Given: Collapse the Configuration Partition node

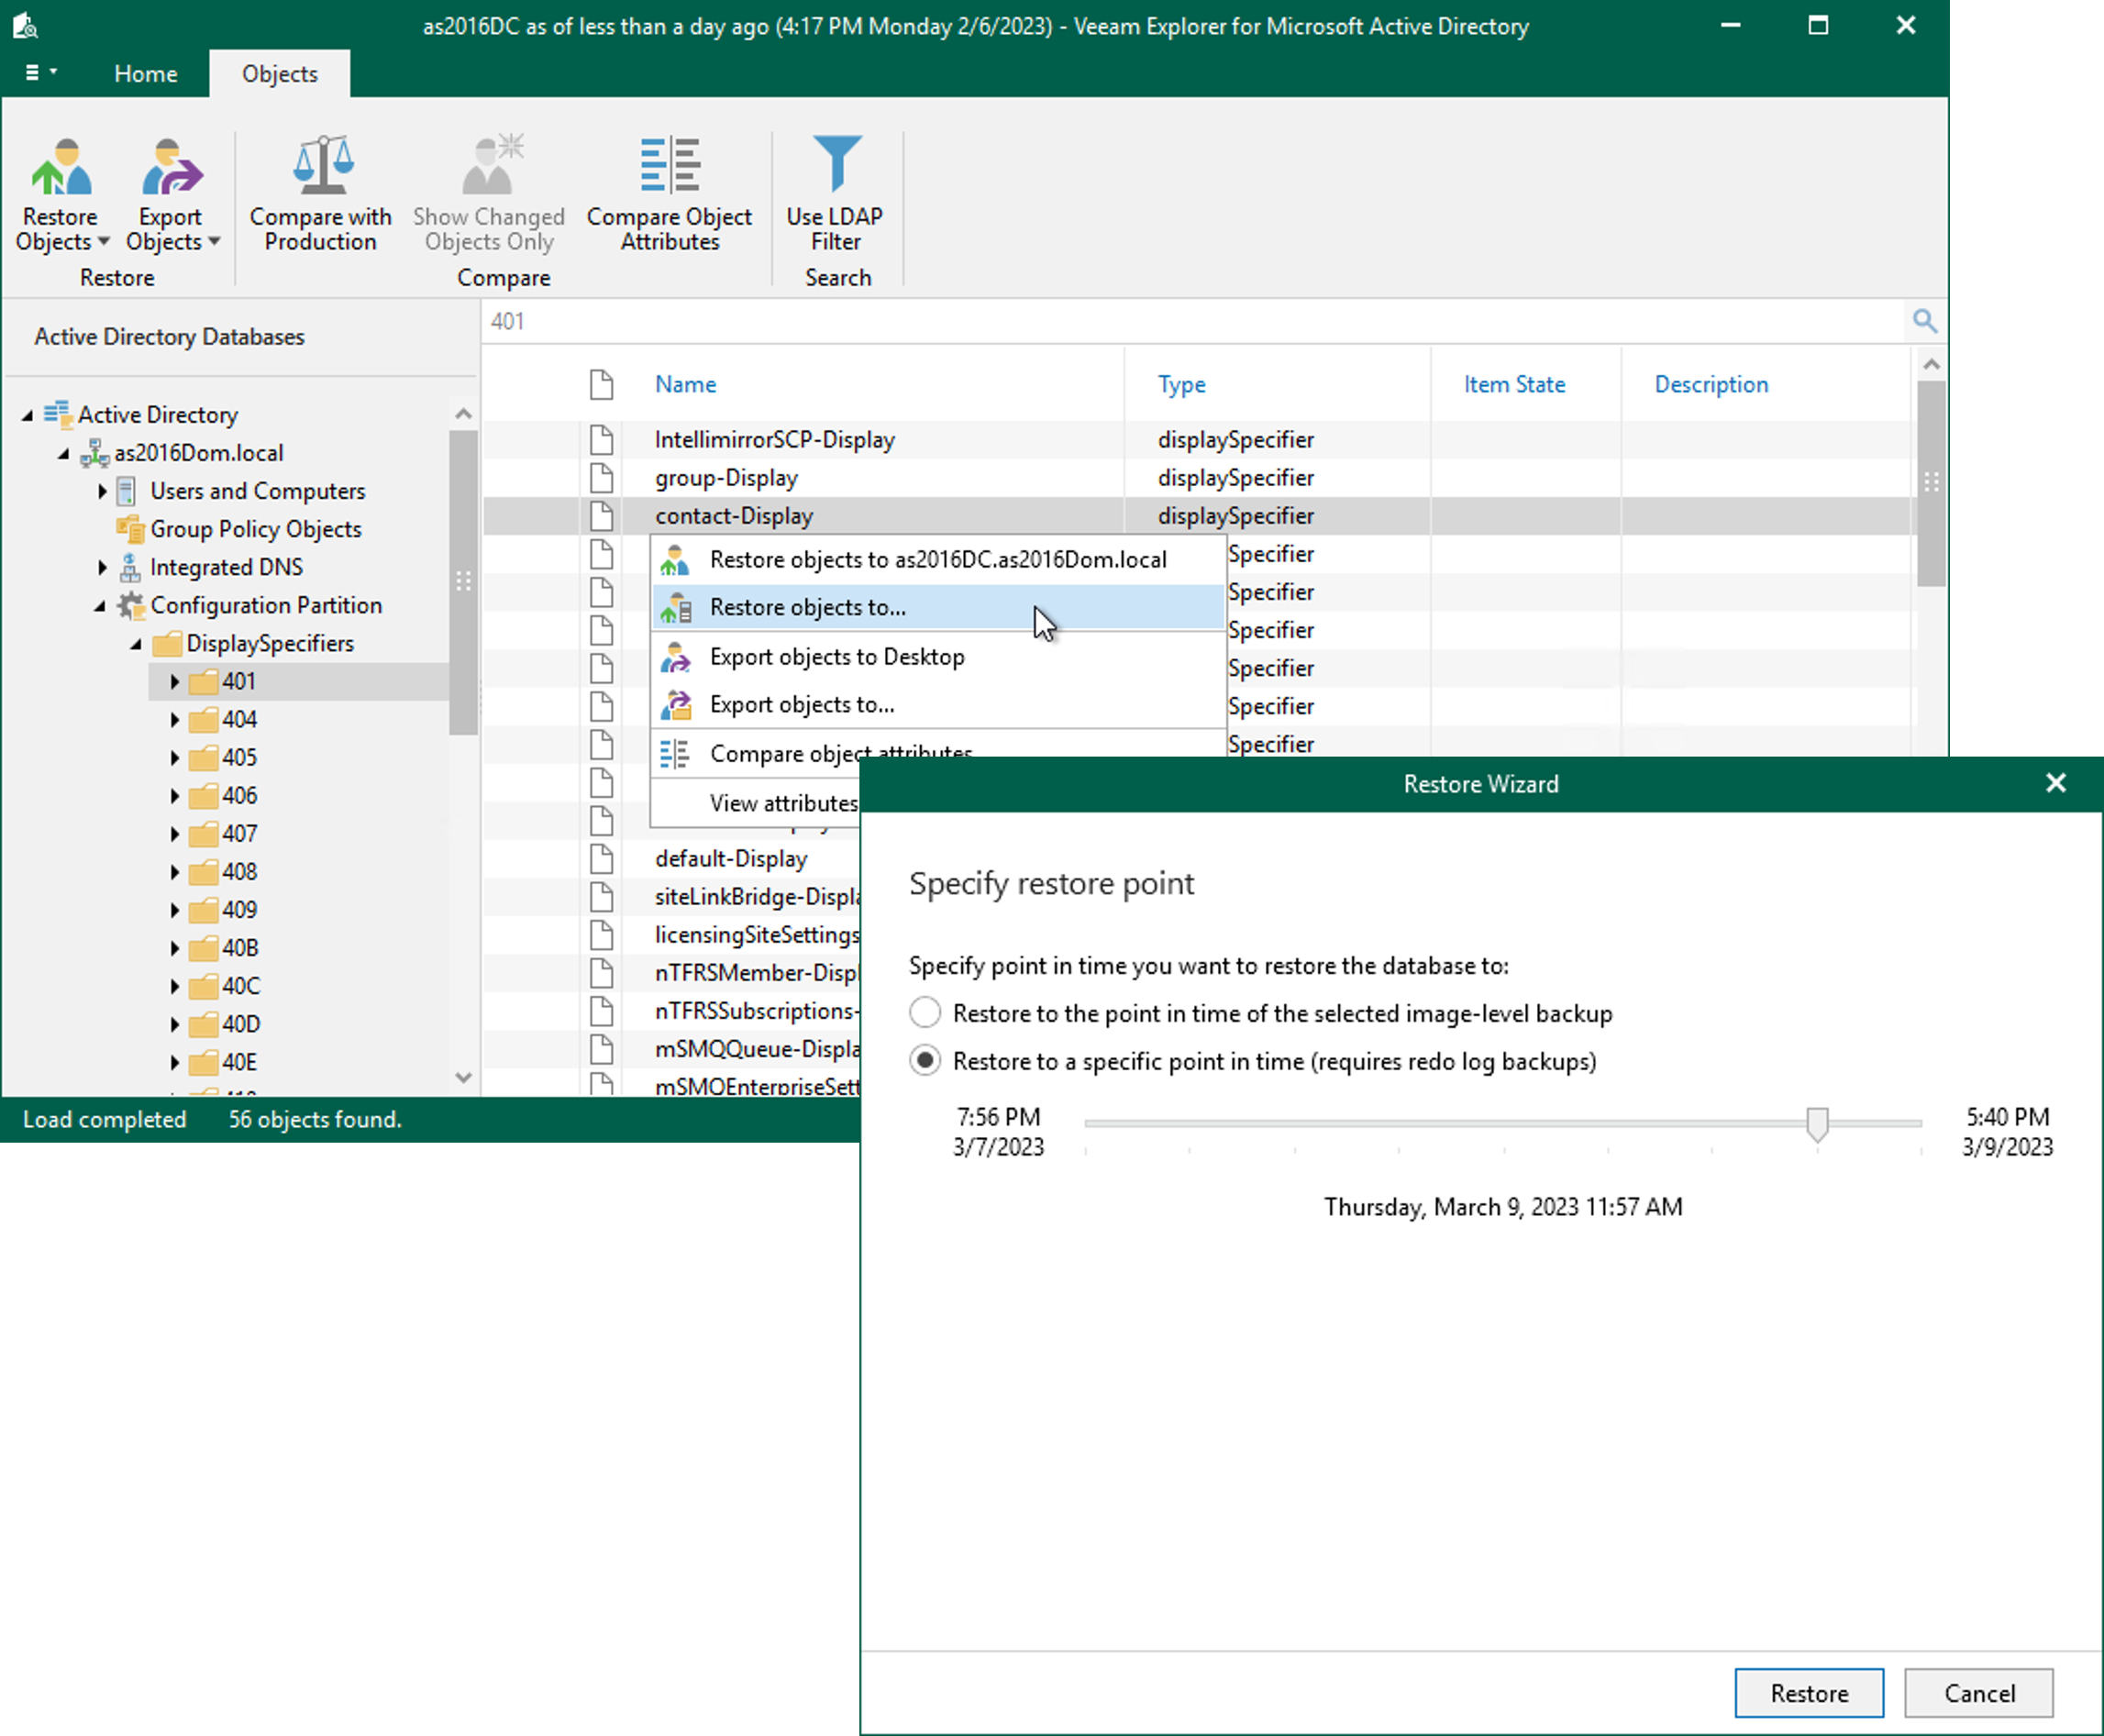Looking at the screenshot, I should tap(100, 606).
